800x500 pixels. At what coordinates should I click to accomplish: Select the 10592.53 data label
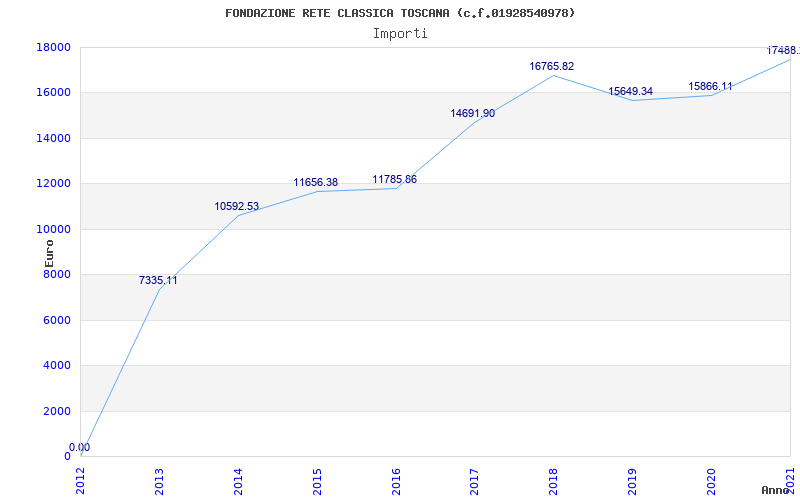236,207
